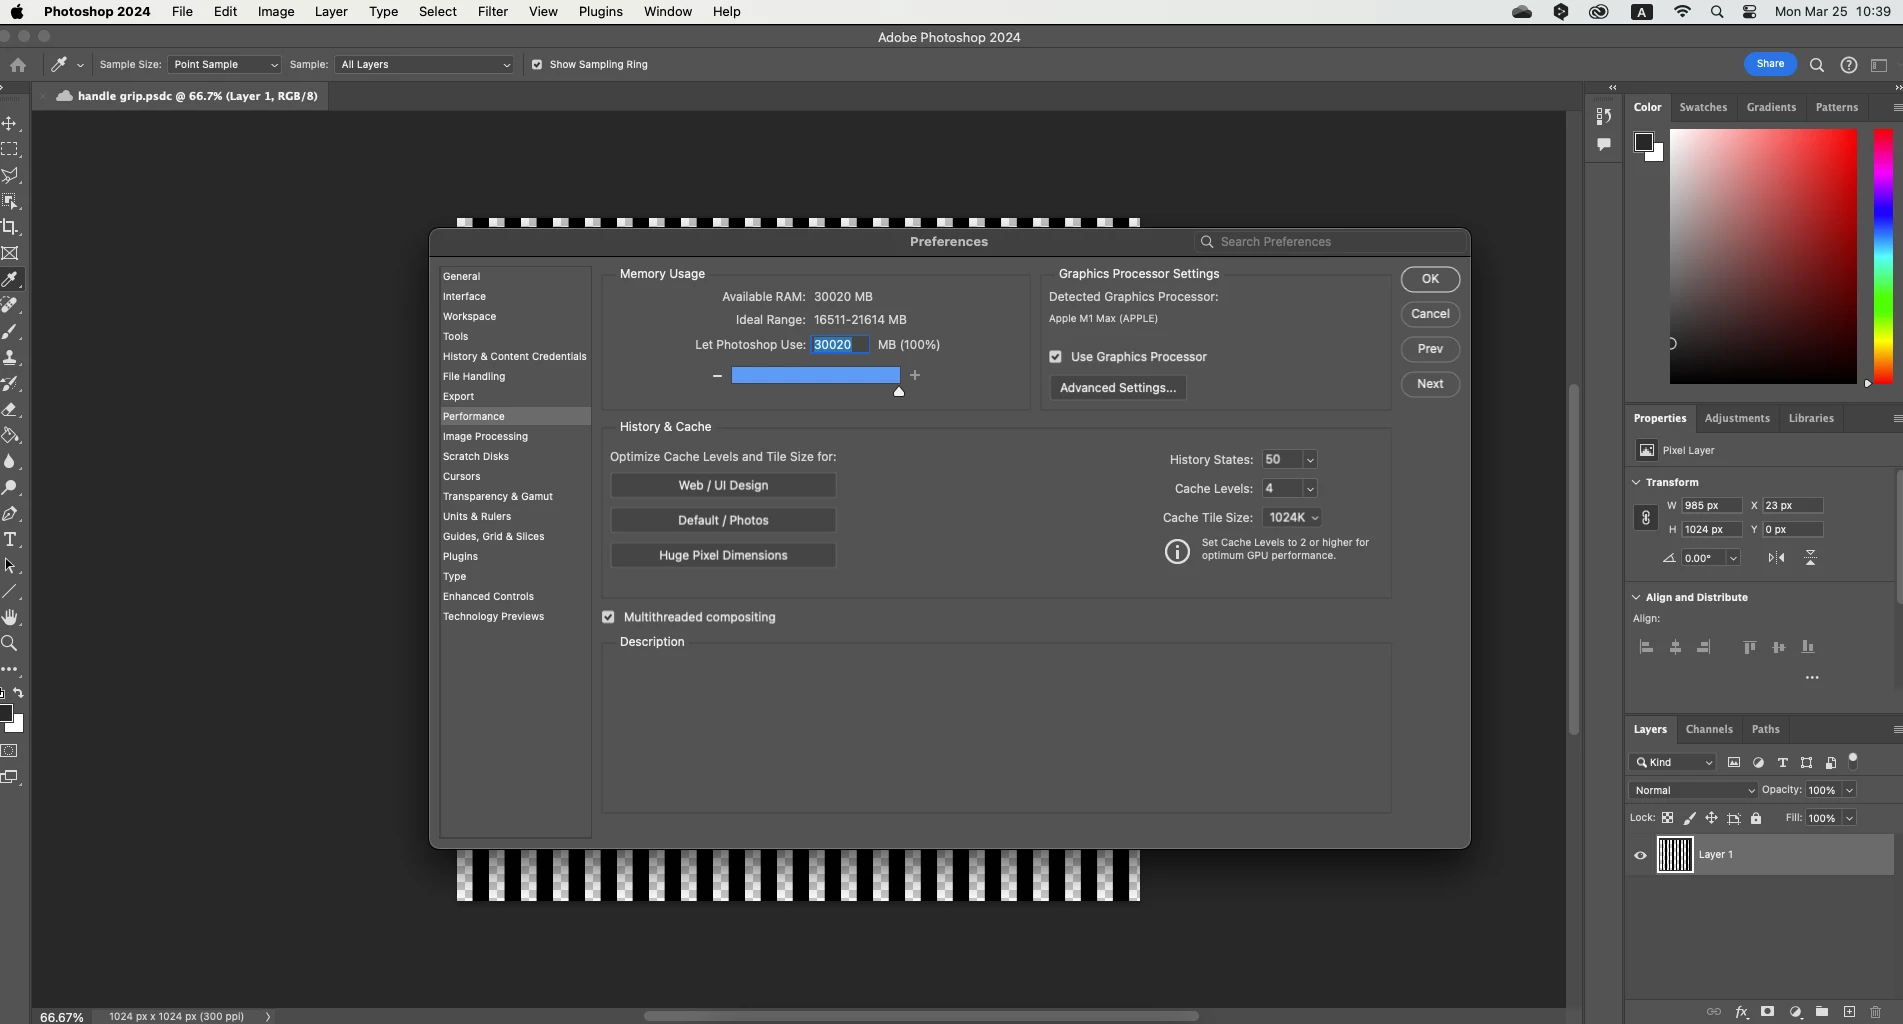Click the red color picker field
1903x1024 pixels.
pyautogui.click(x=1763, y=256)
